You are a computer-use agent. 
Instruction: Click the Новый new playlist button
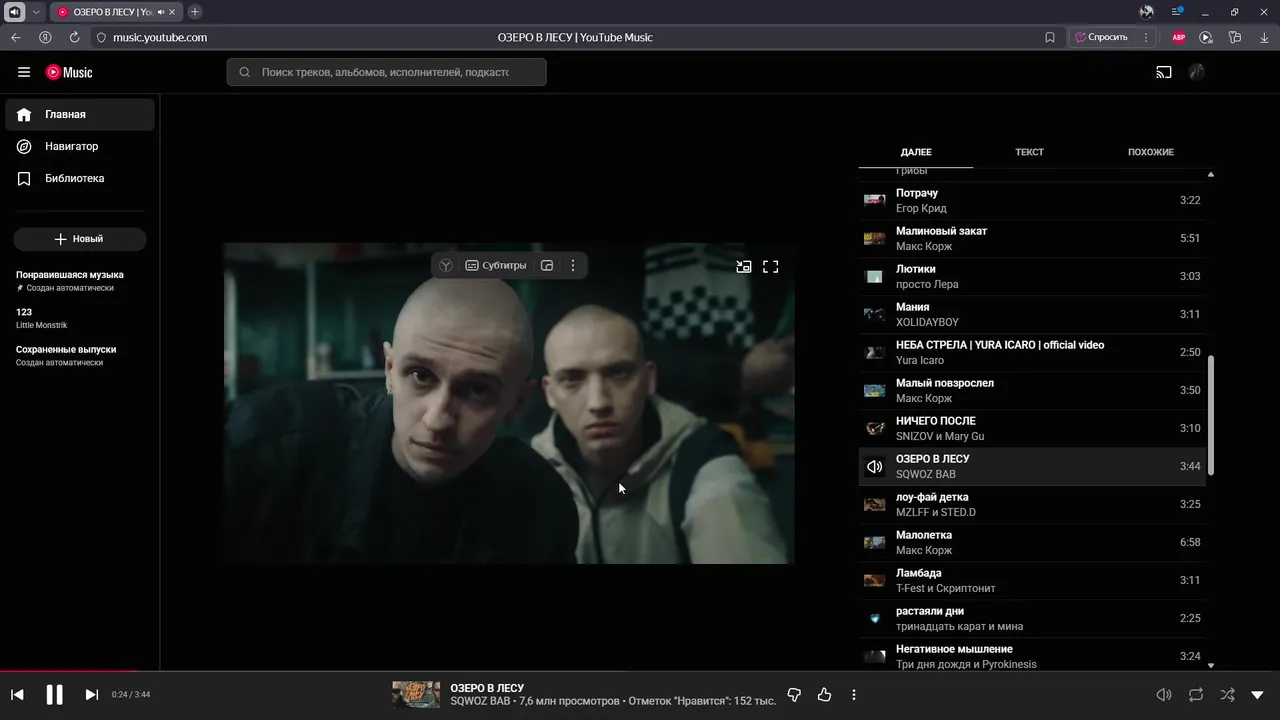click(x=80, y=239)
